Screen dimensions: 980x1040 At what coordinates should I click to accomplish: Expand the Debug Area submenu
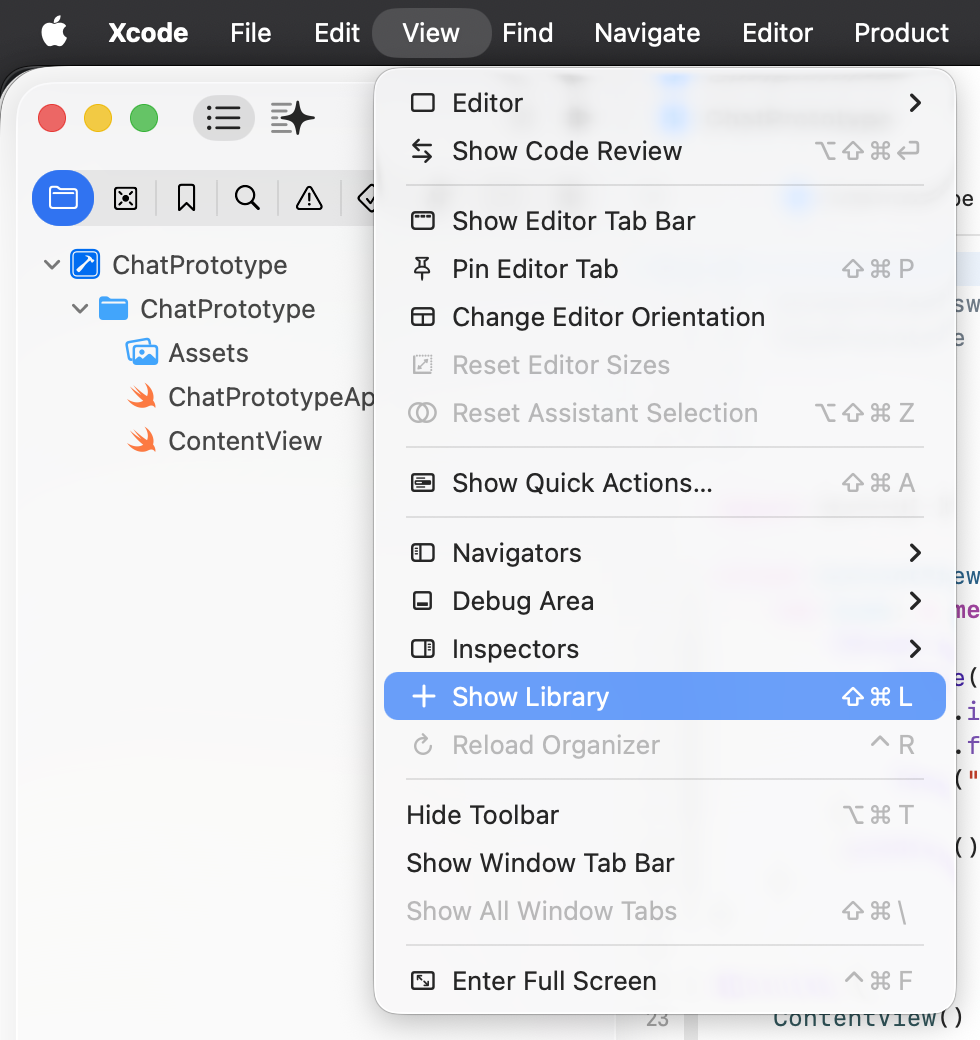(665, 600)
